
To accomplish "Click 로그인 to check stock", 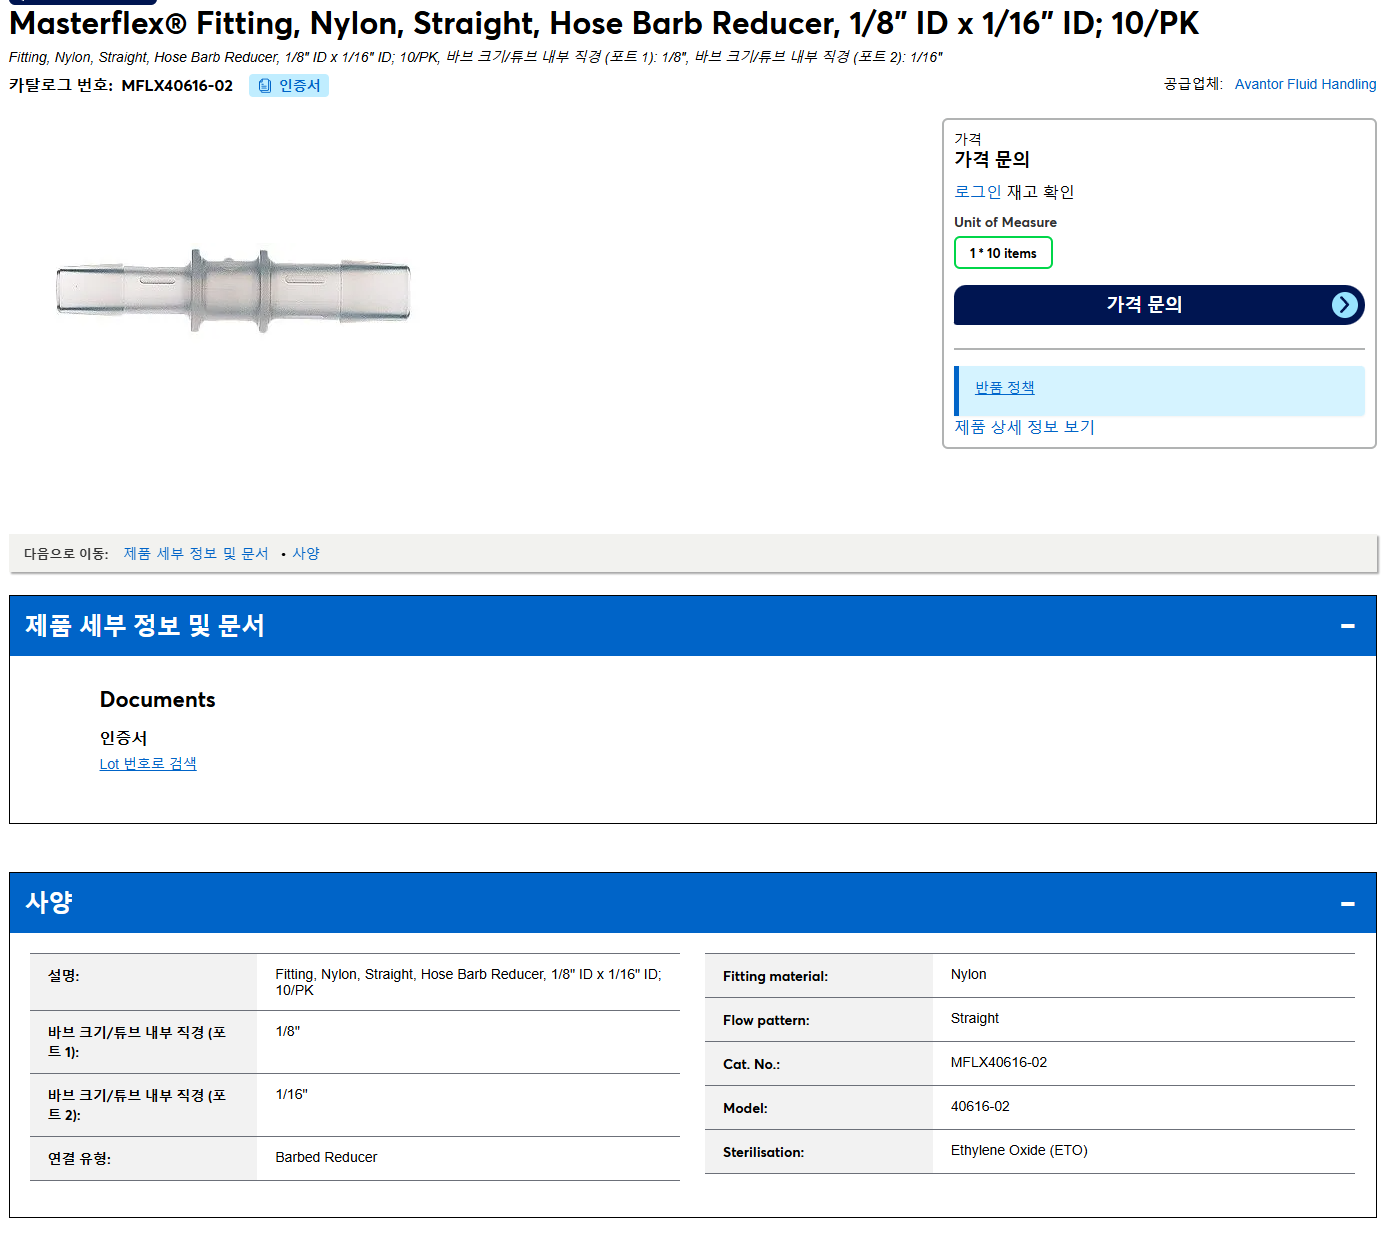I will coord(977,192).
